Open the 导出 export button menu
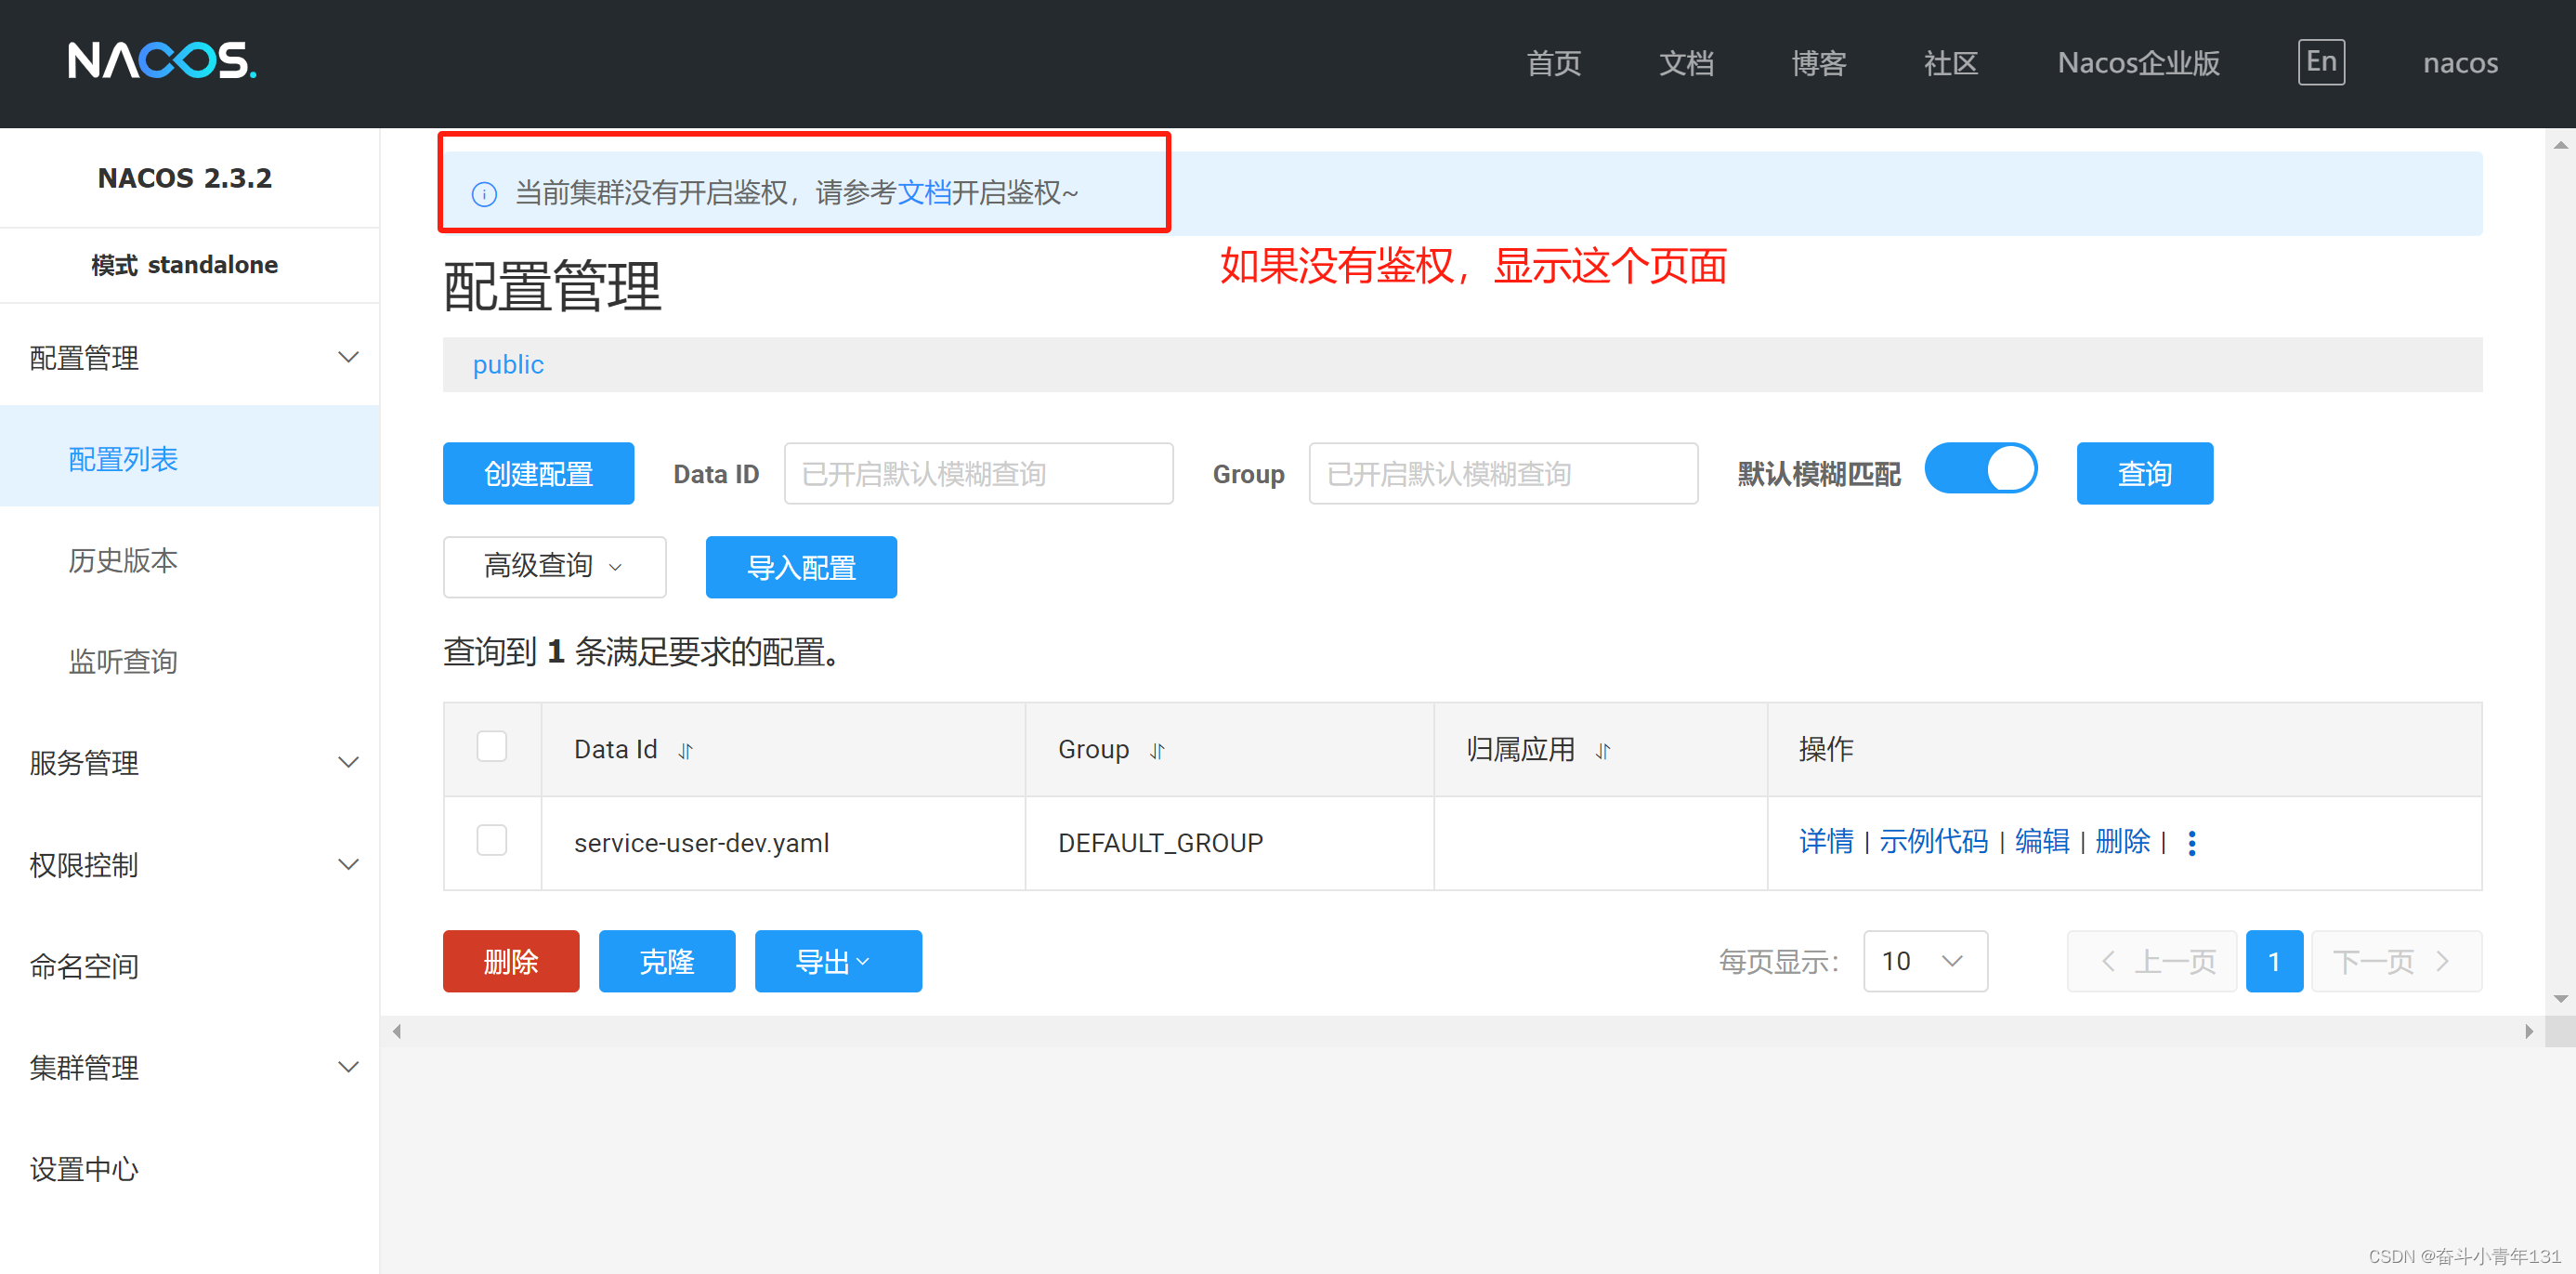This screenshot has width=2576, height=1274. 837,961
